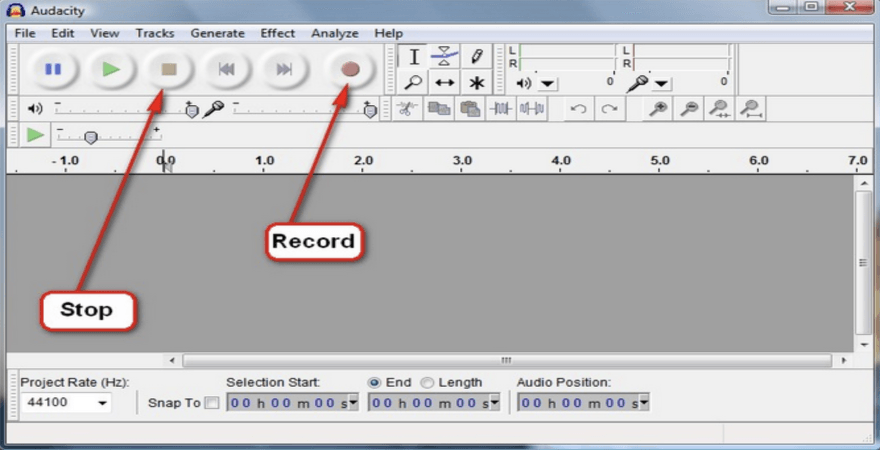Click the speaker icon in meter toolbar
The image size is (880, 450).
(x=524, y=84)
